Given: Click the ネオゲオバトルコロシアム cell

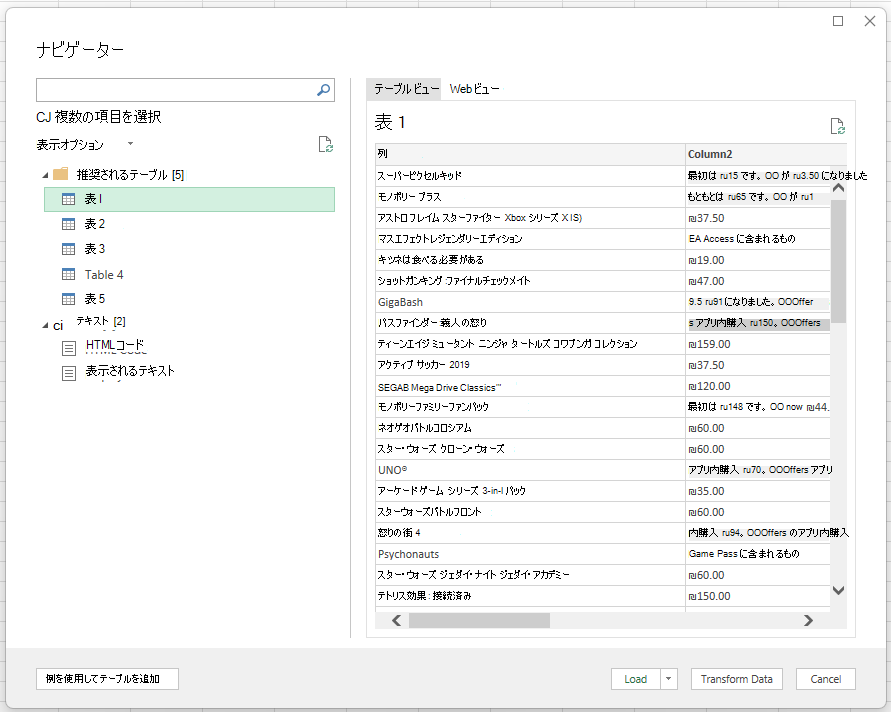Looking at the screenshot, I should tap(530, 428).
